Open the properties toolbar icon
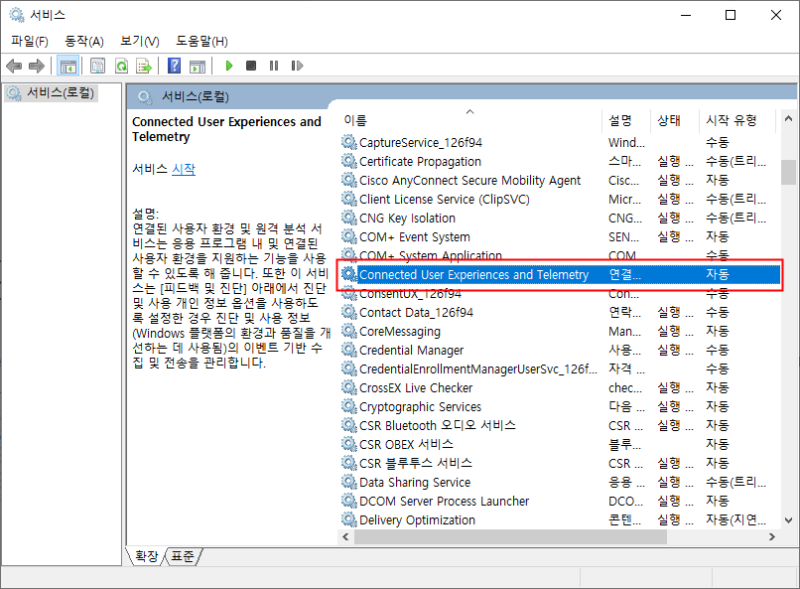Image resolution: width=800 pixels, height=589 pixels. coord(97,66)
